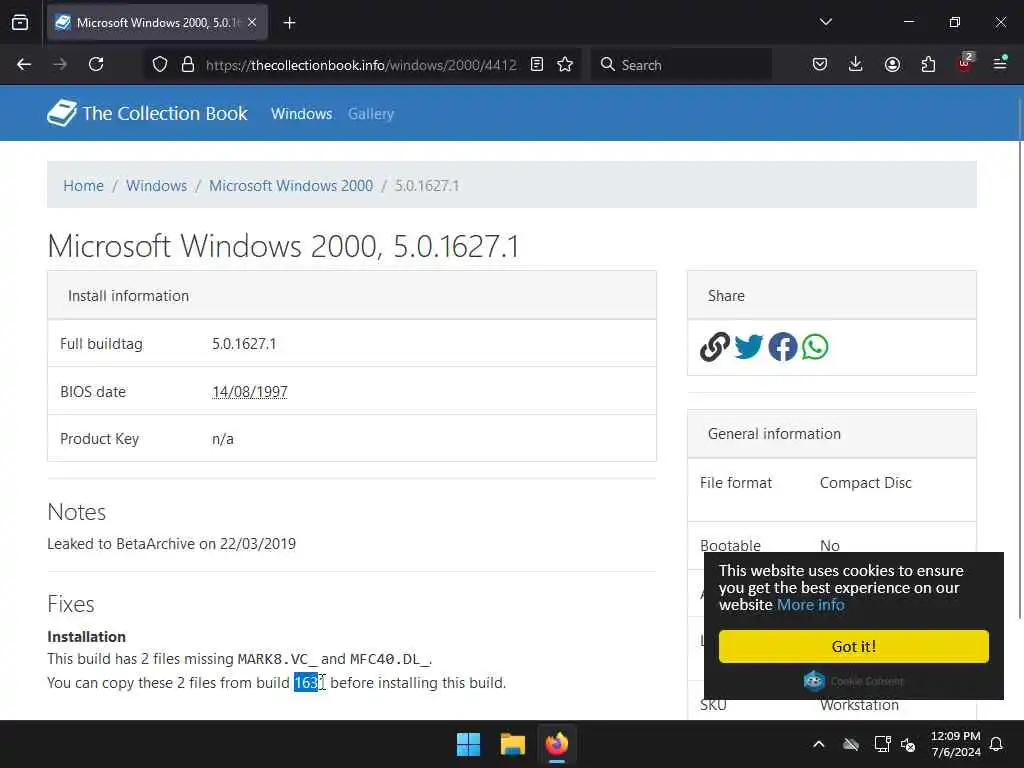Expand the list all tabs chevron
This screenshot has height=768, width=1024.
825,22
